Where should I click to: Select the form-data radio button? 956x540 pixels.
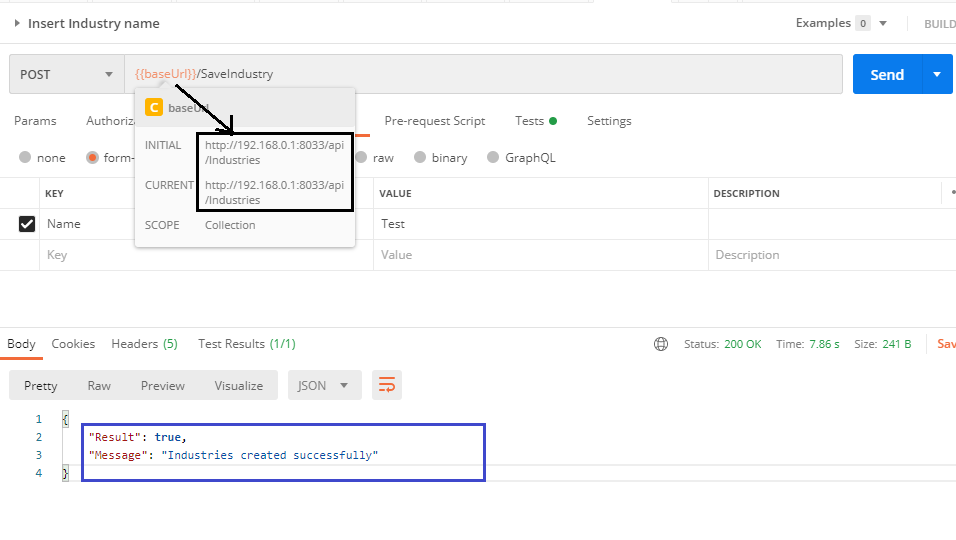pyautogui.click(x=92, y=157)
